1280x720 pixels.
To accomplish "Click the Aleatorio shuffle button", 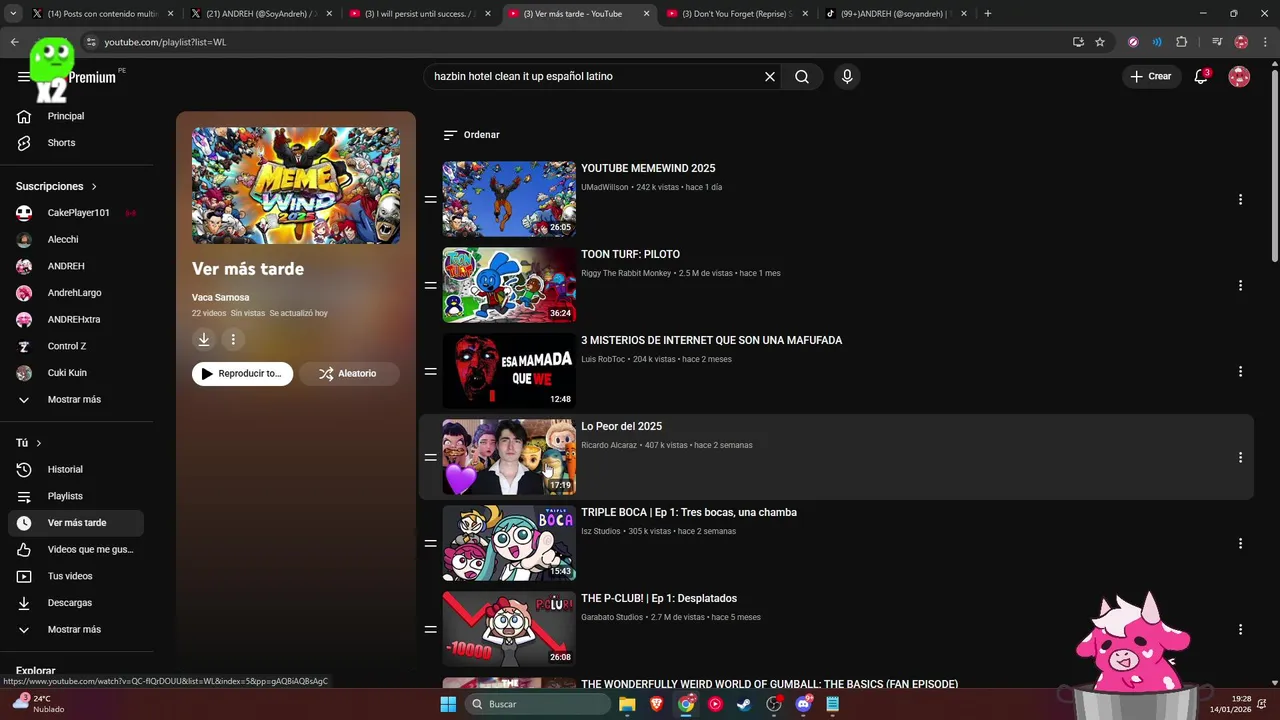I will point(349,374).
